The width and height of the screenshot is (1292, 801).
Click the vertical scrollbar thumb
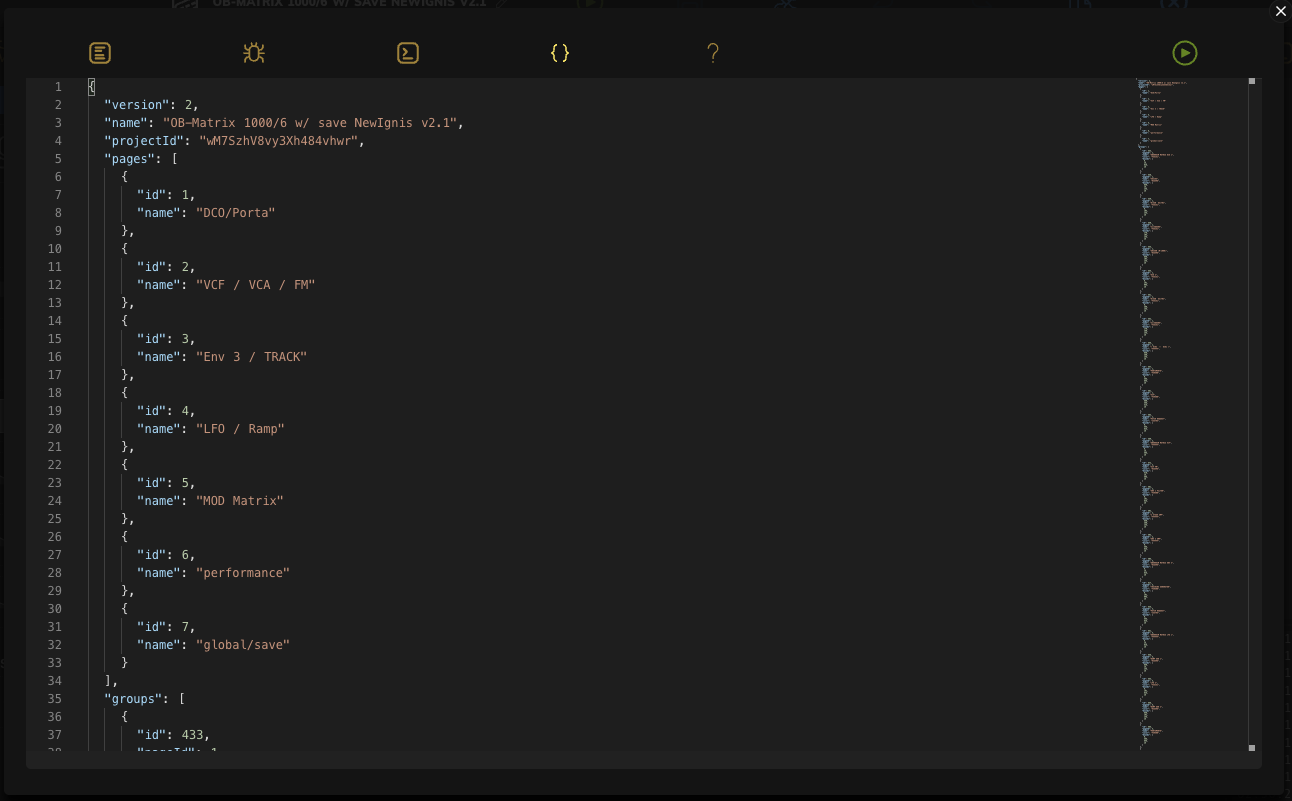(x=1251, y=81)
